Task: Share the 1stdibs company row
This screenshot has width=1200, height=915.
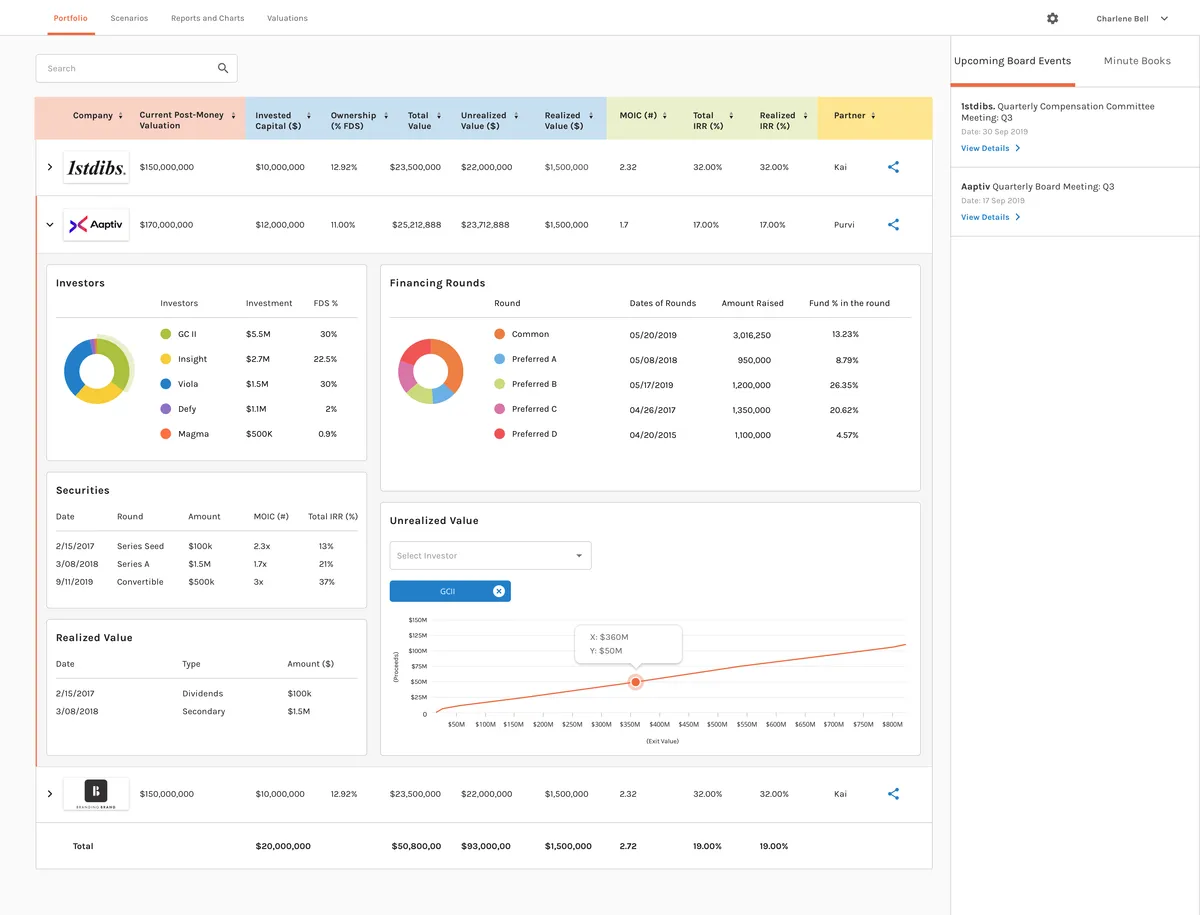Action: (x=893, y=167)
